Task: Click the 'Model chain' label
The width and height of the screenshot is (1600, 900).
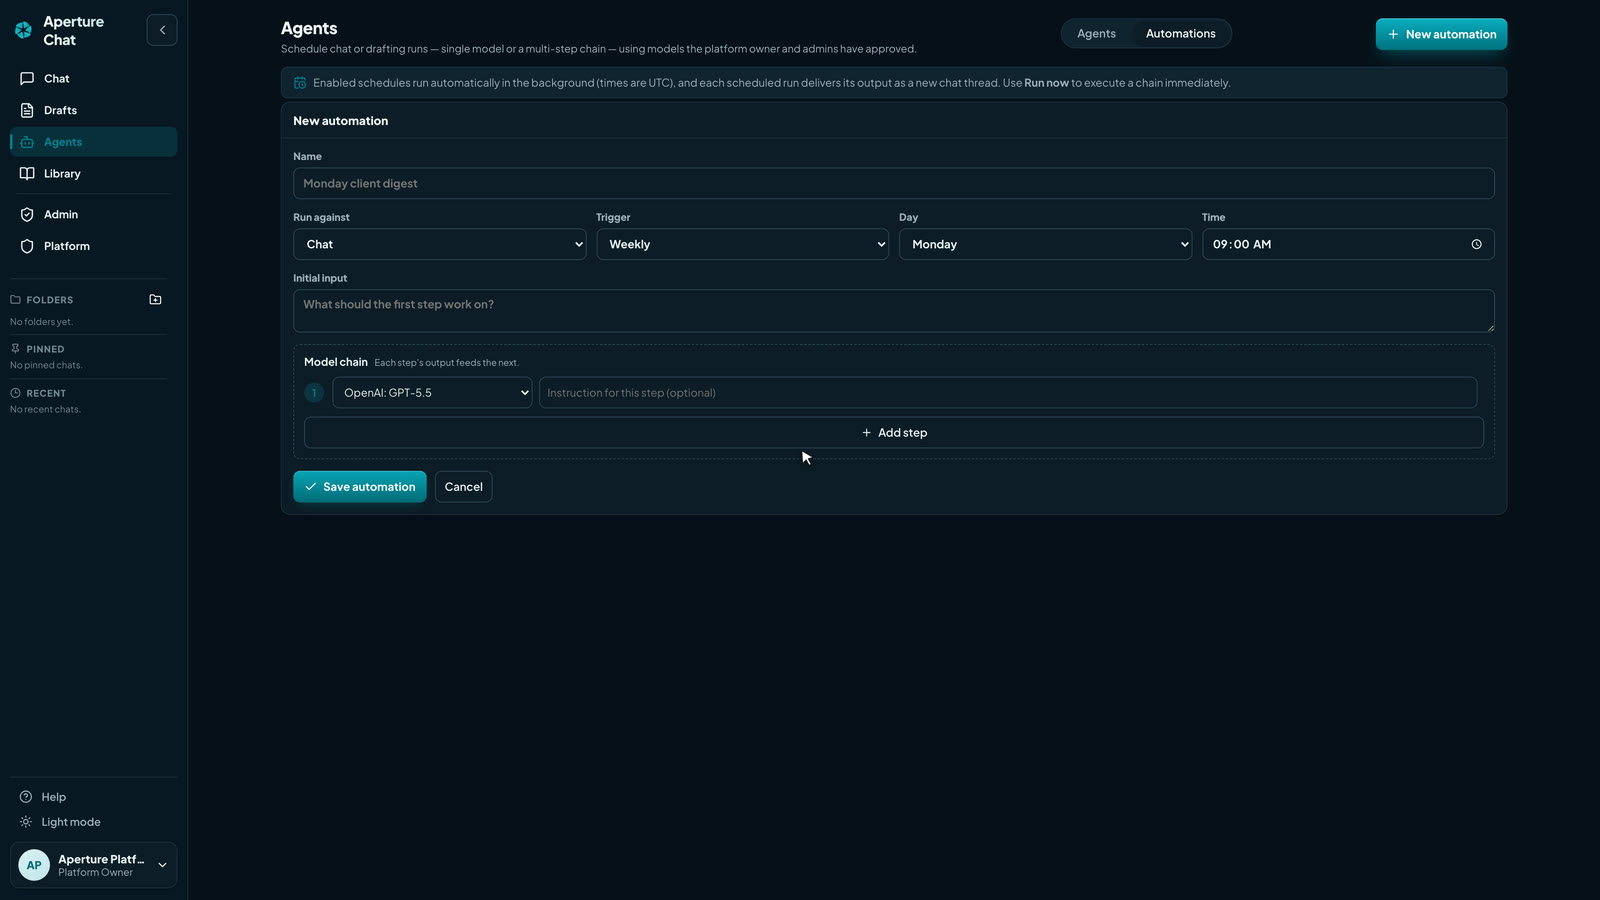Action: point(336,362)
